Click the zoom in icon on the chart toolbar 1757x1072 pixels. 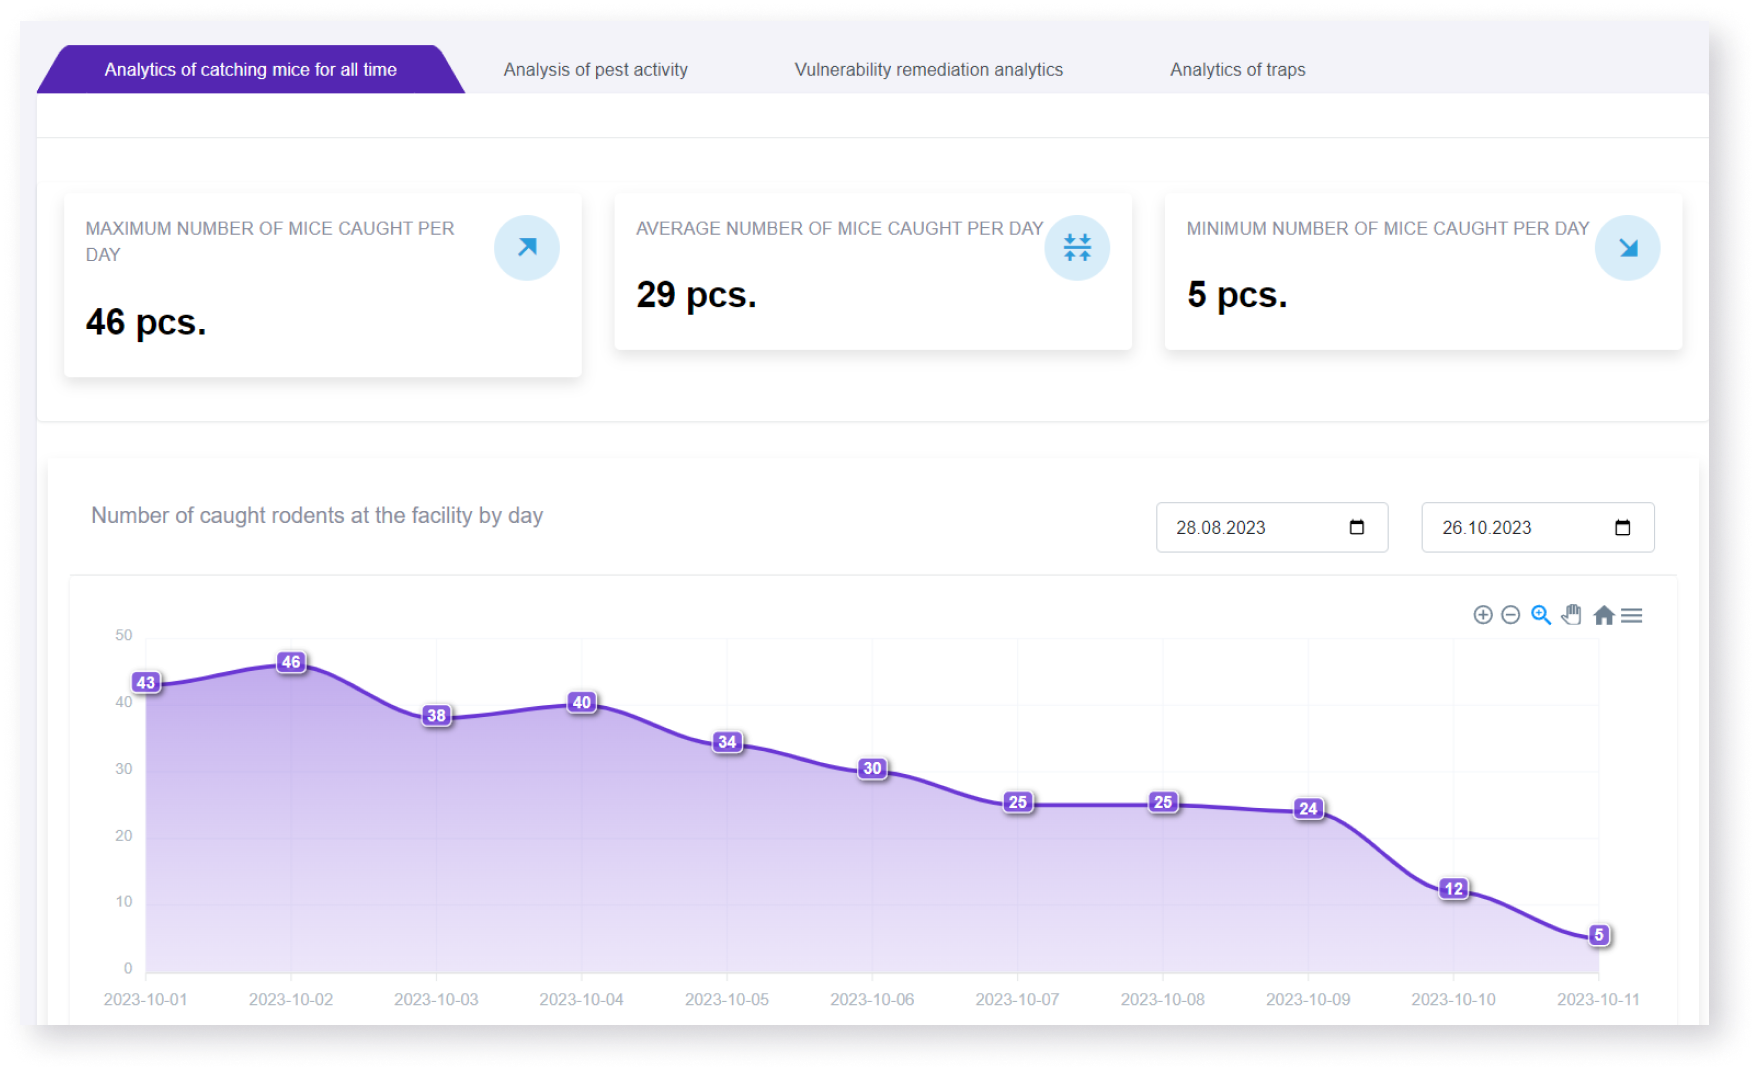click(x=1484, y=615)
